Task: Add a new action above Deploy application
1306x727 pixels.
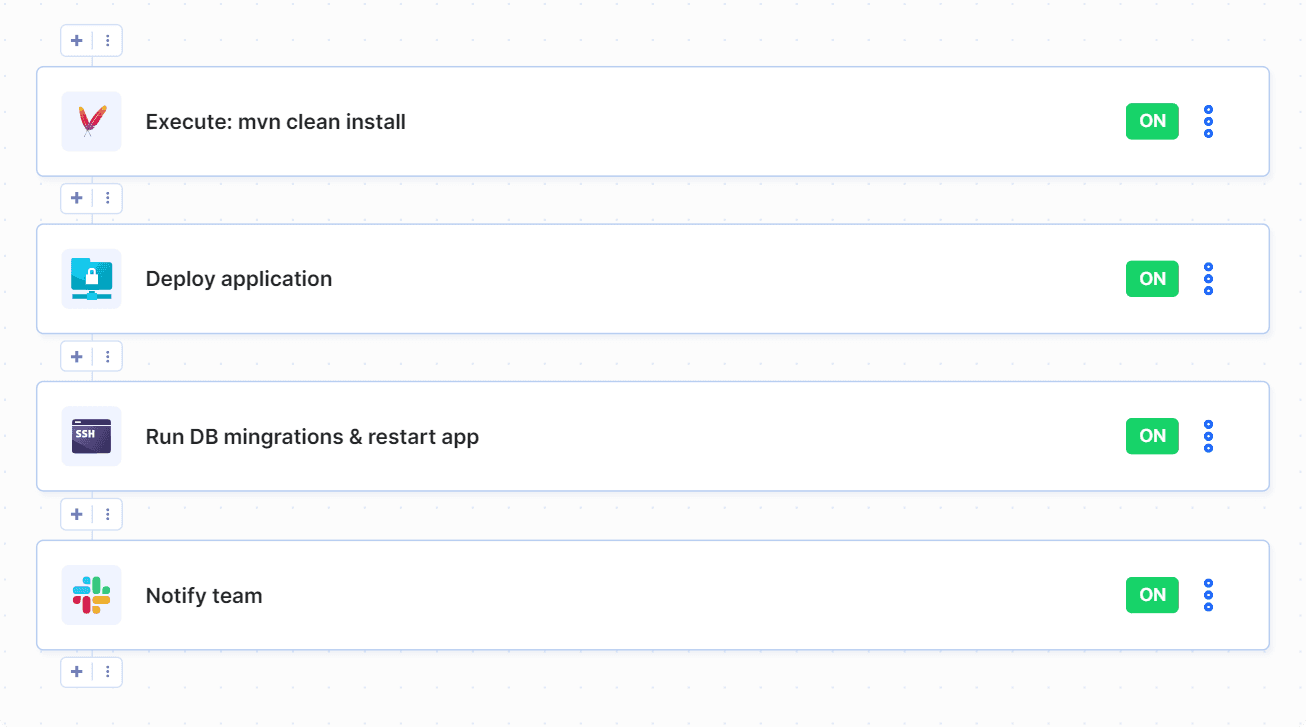Action: point(76,198)
